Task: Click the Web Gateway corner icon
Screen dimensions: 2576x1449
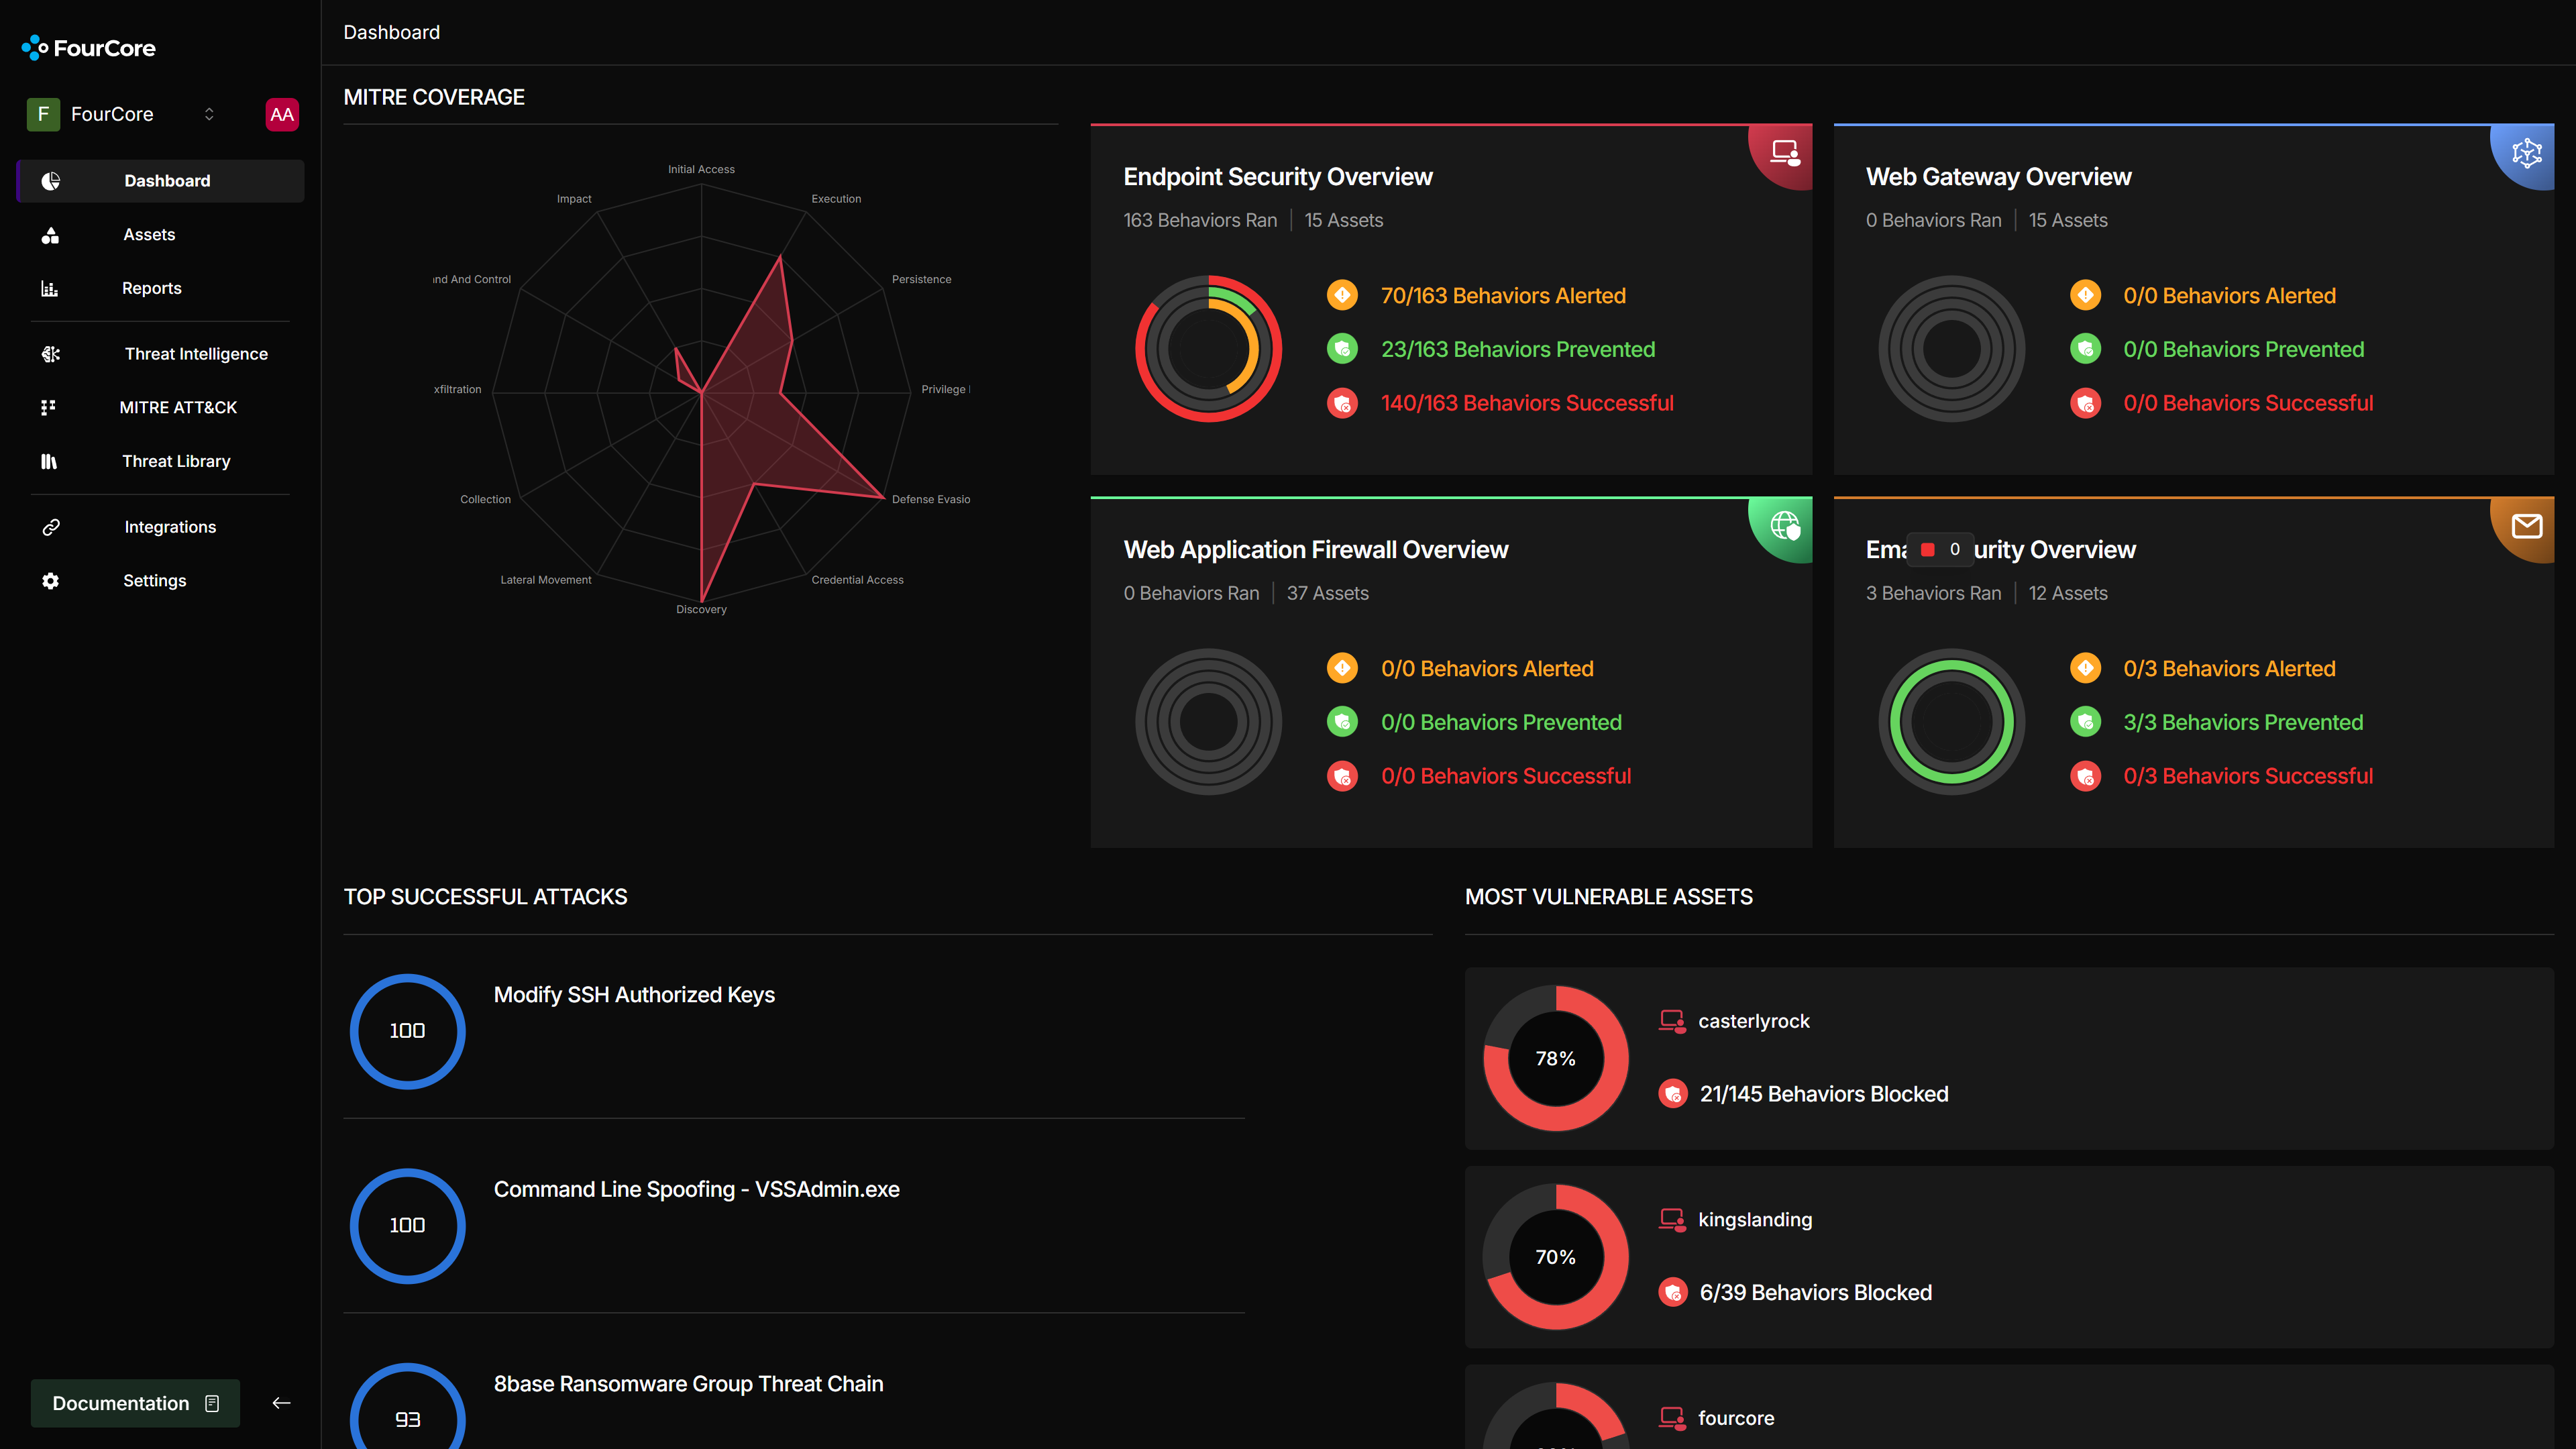Action: pyautogui.click(x=2526, y=153)
